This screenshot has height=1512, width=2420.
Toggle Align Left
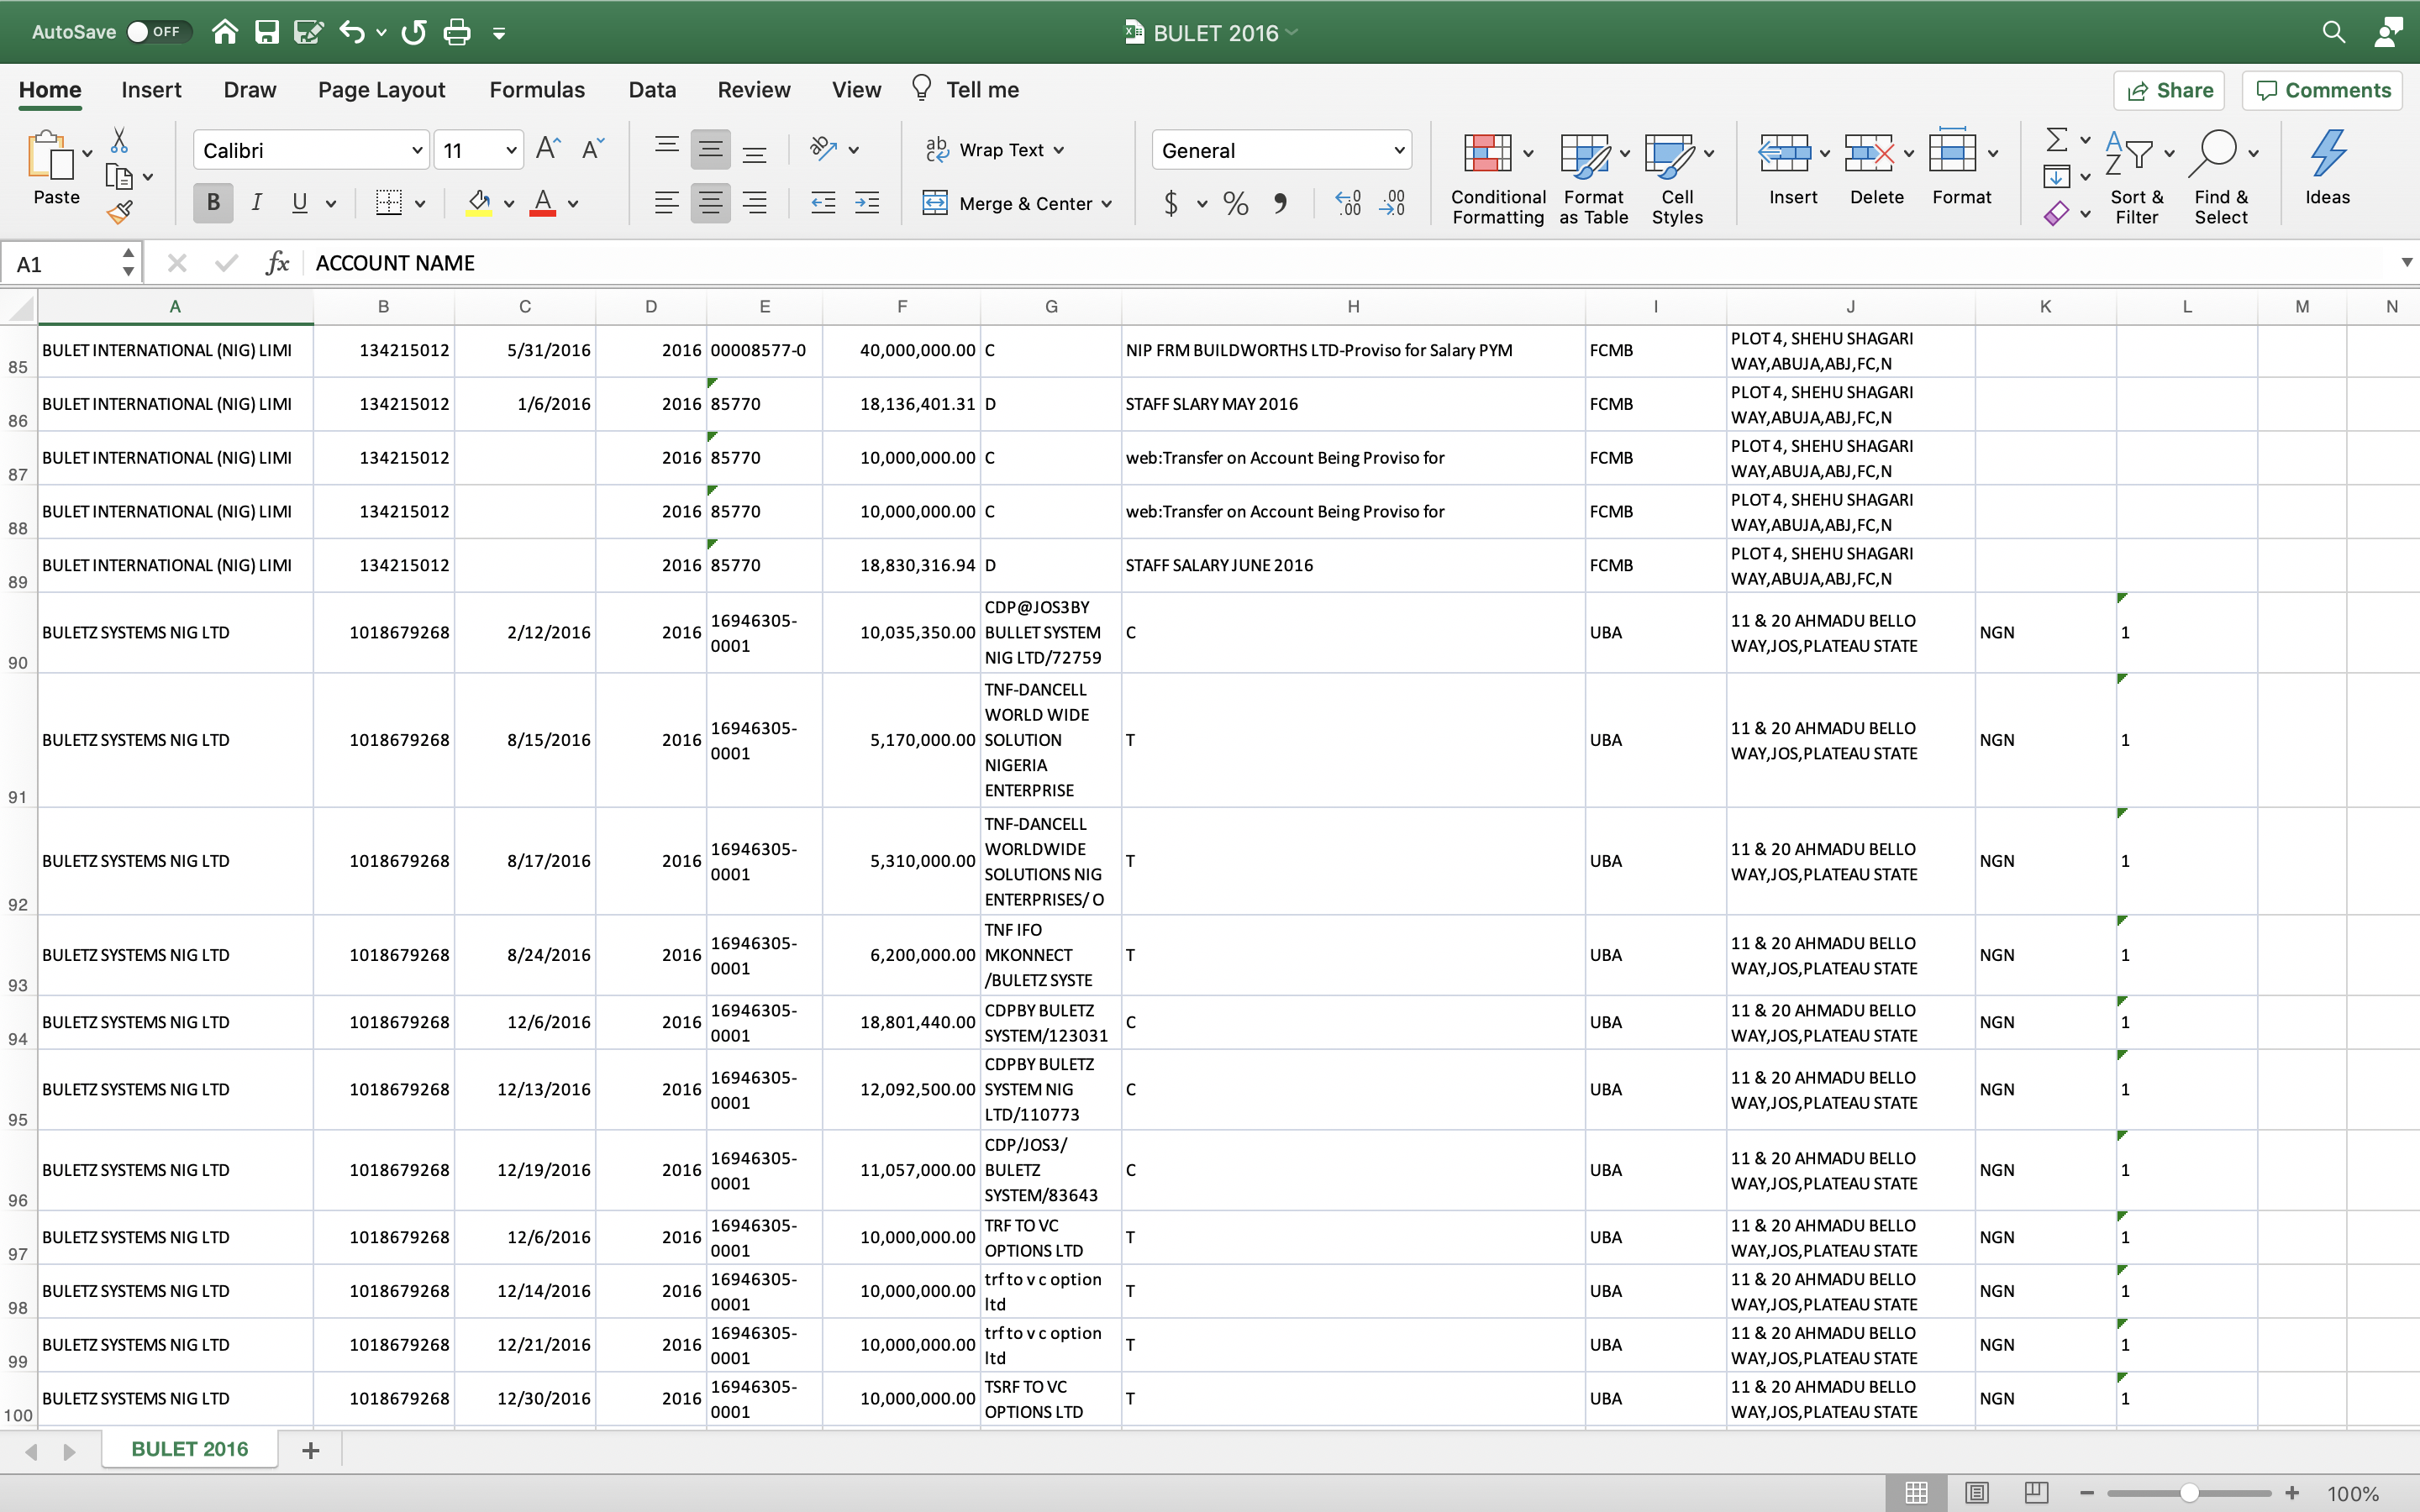pos(666,203)
